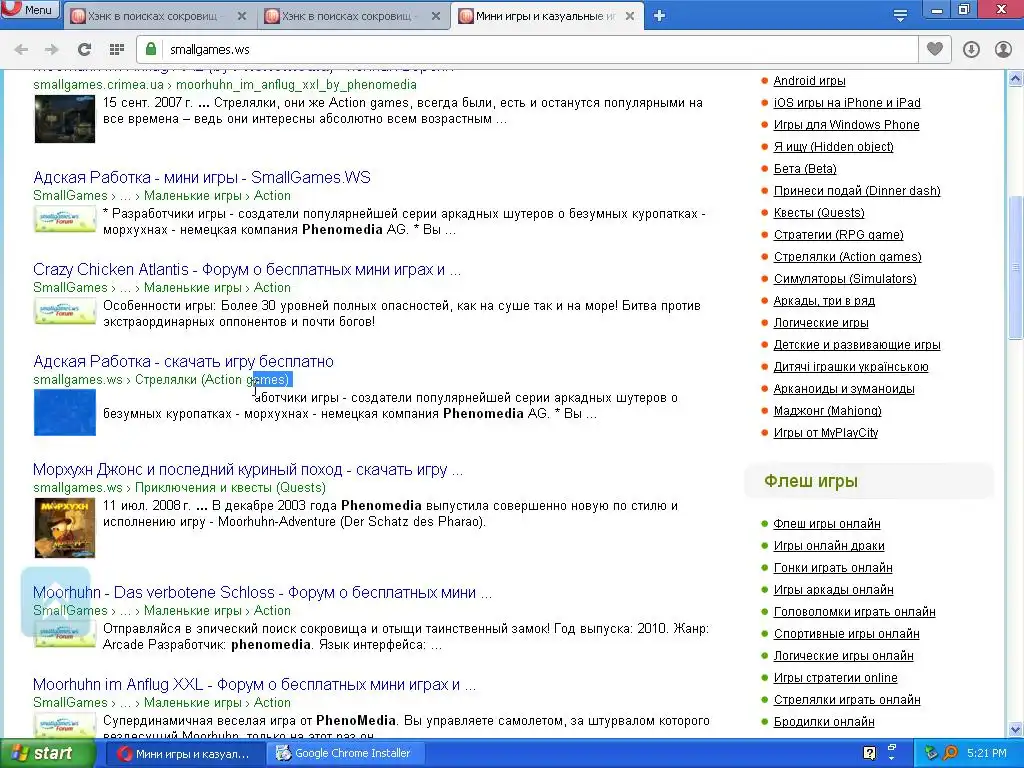1024x768 pixels.
Task: Open Игры для Windows Phone category
Action: pyautogui.click(x=846, y=125)
